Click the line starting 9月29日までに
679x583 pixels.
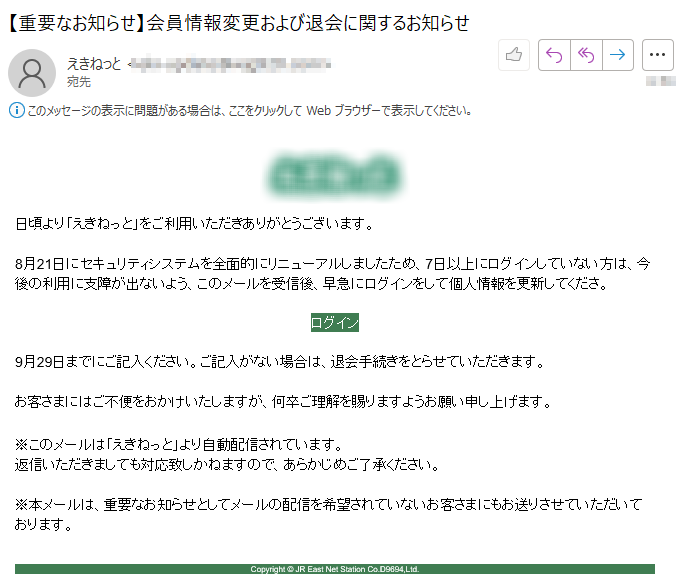click(280, 362)
